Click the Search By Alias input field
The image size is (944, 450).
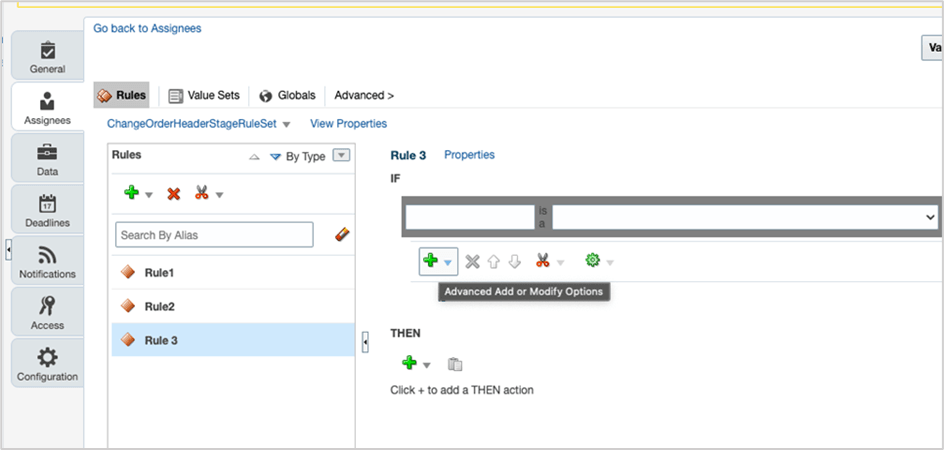tap(214, 235)
